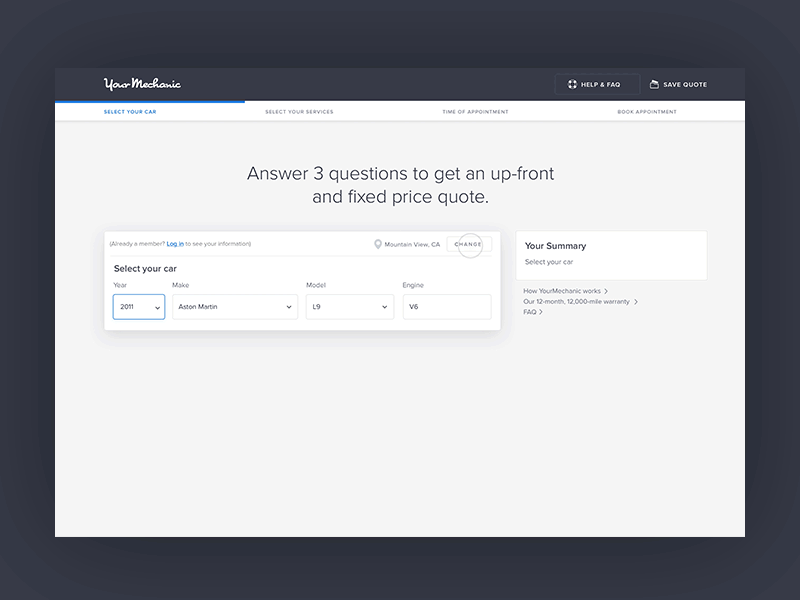Click the Help & FAQ question mark icon
Screen dimensions: 800x600
click(570, 84)
